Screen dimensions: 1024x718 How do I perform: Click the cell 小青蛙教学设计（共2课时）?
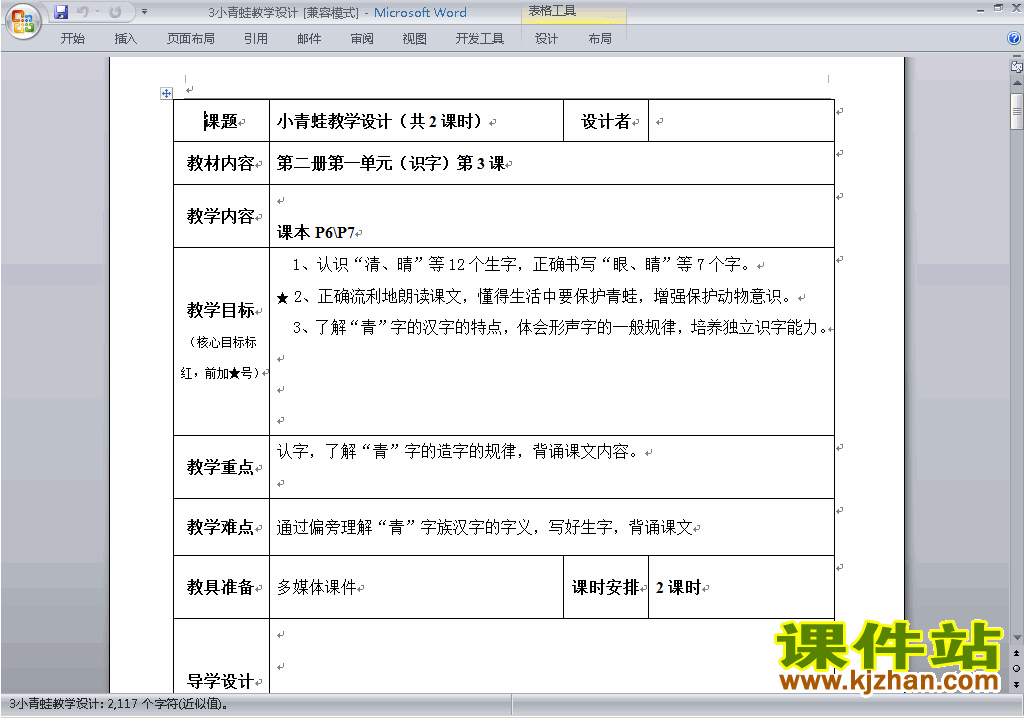(416, 121)
